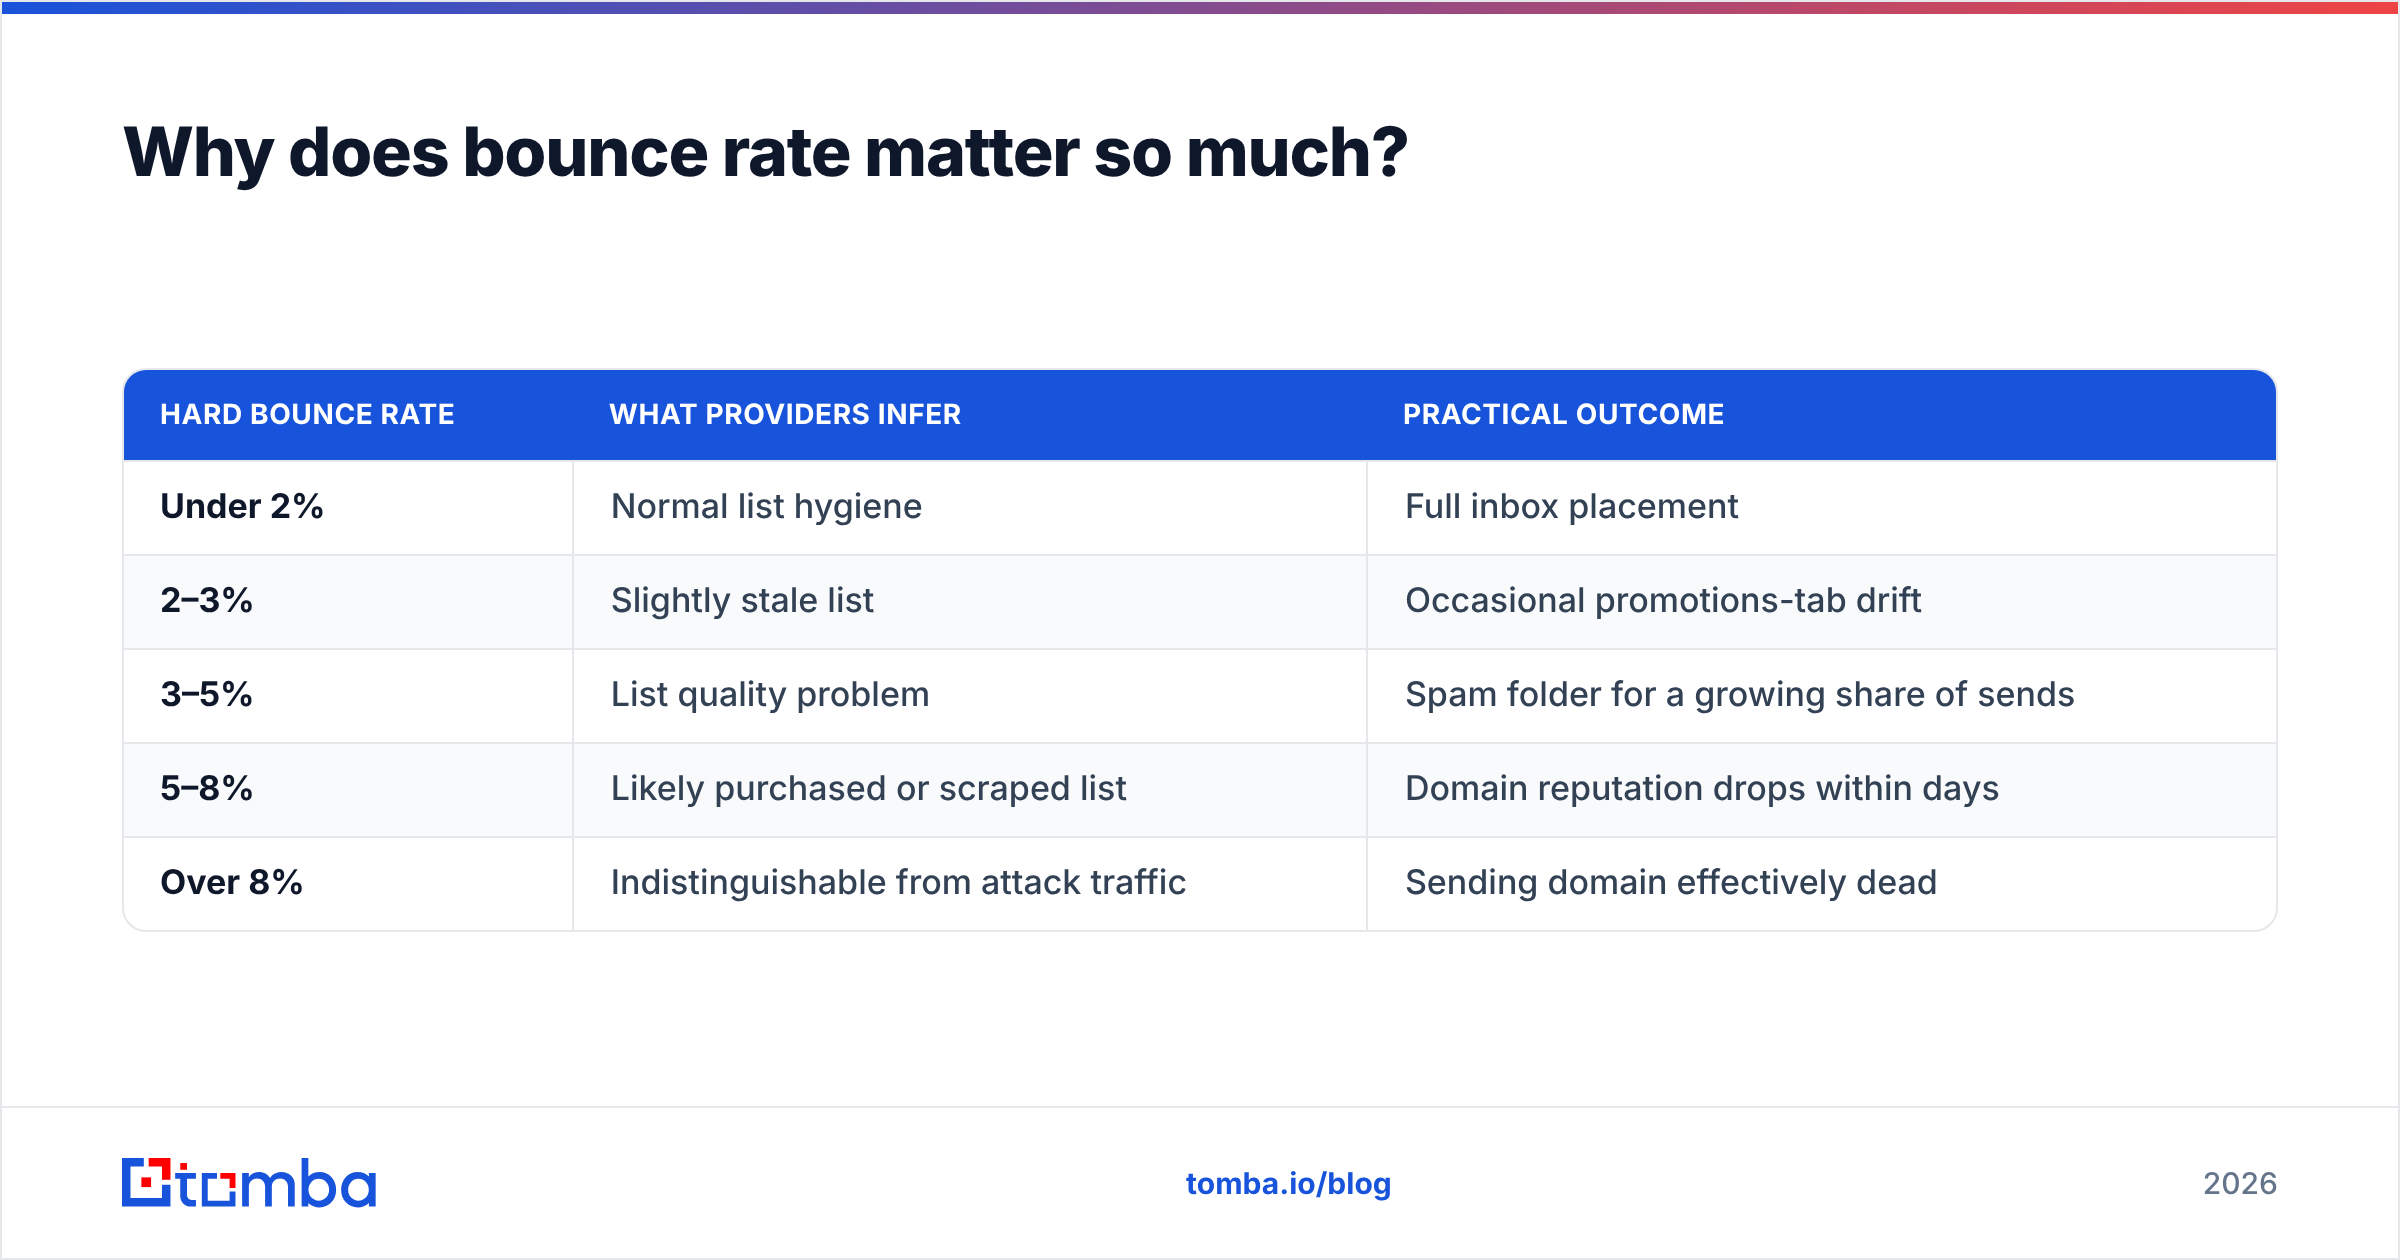2400x1260 pixels.
Task: Click the 'Full inbox placement' cell
Action: [x=1822, y=507]
